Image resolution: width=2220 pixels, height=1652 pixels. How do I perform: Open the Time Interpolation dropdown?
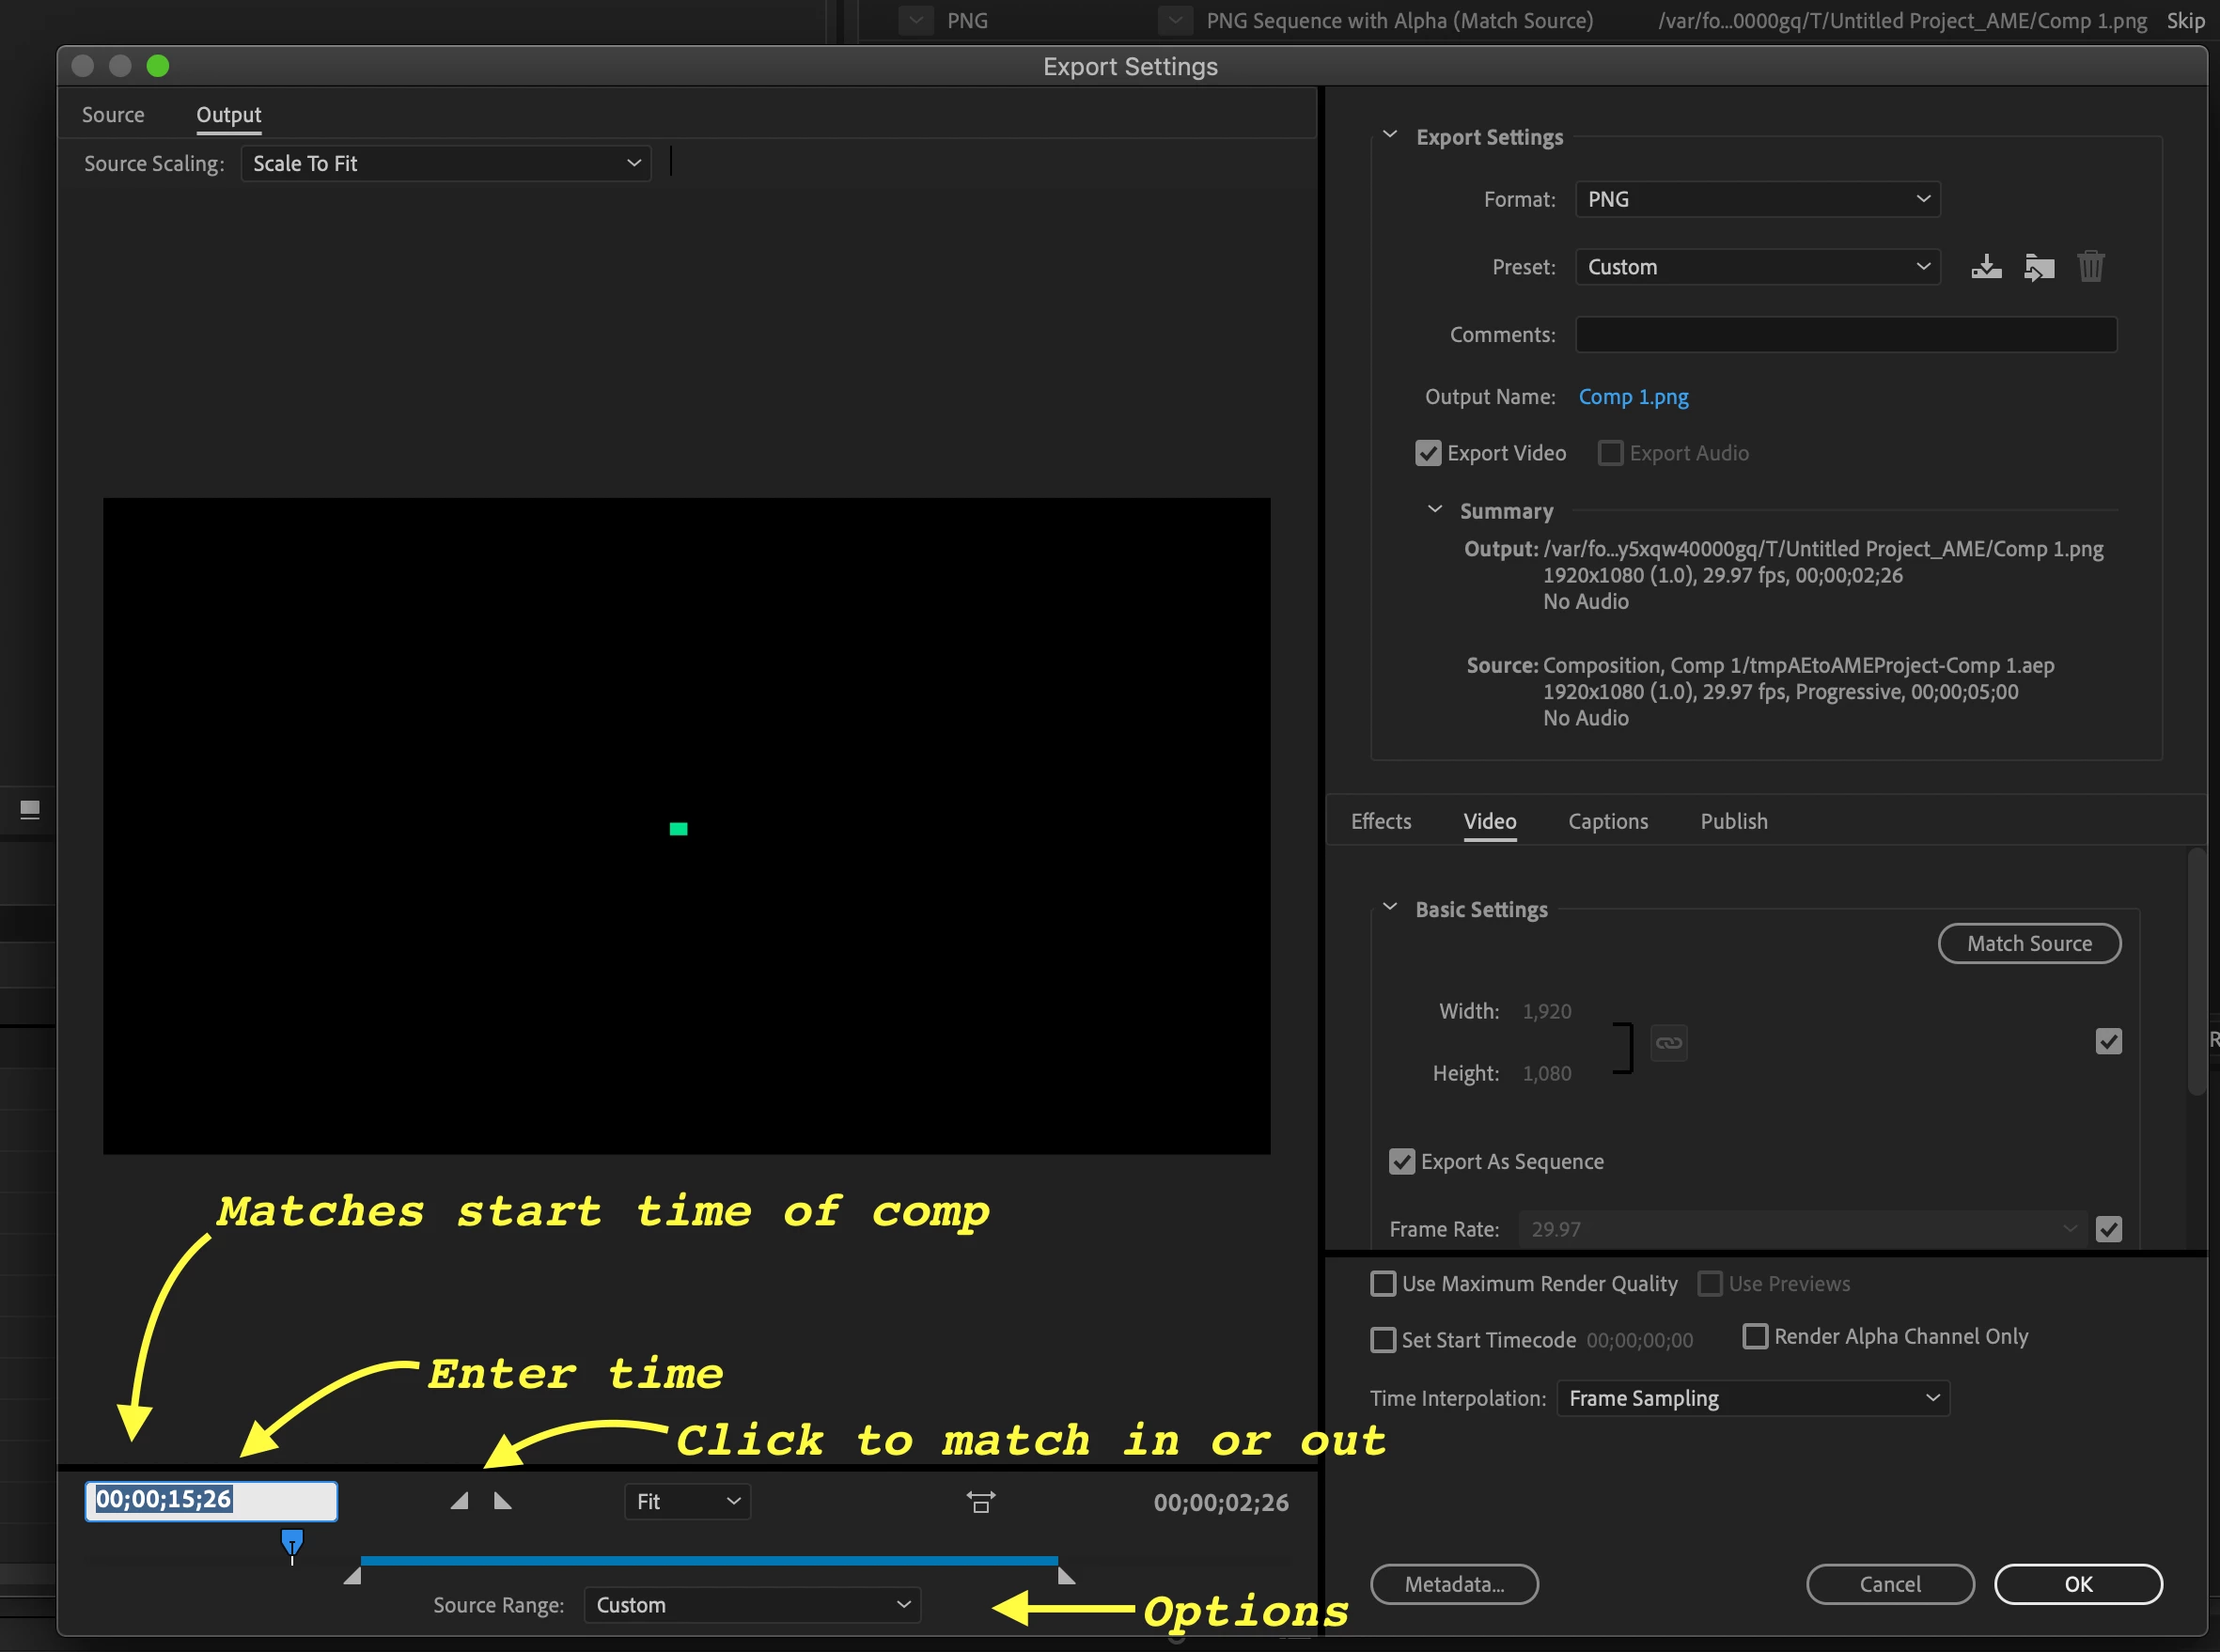[x=1752, y=1398]
